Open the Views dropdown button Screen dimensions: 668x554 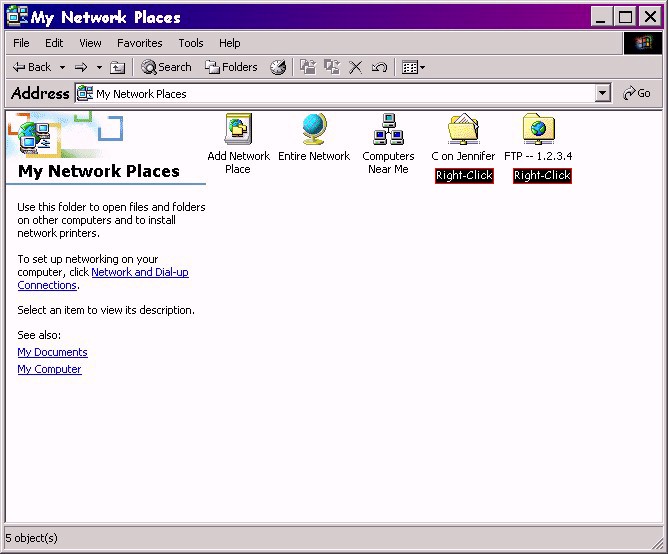coord(413,67)
